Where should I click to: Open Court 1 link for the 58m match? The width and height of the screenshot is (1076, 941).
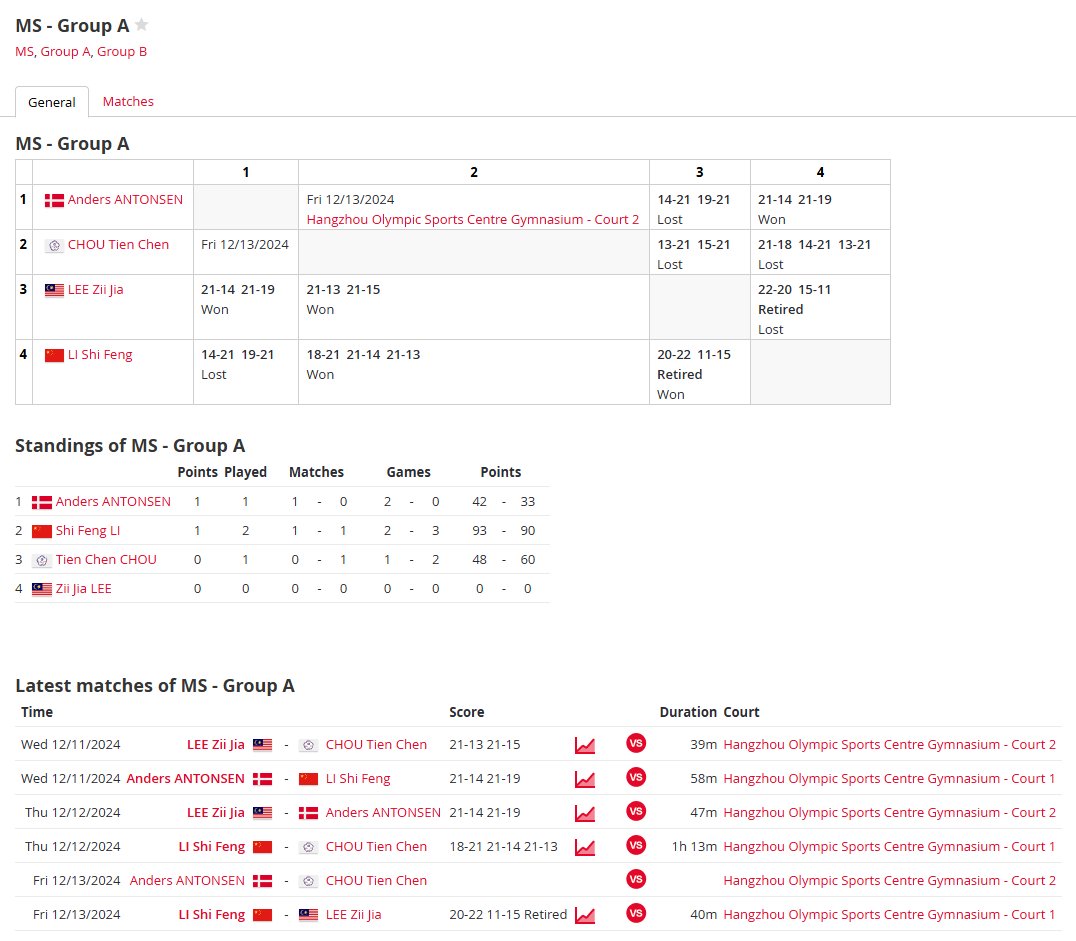889,779
